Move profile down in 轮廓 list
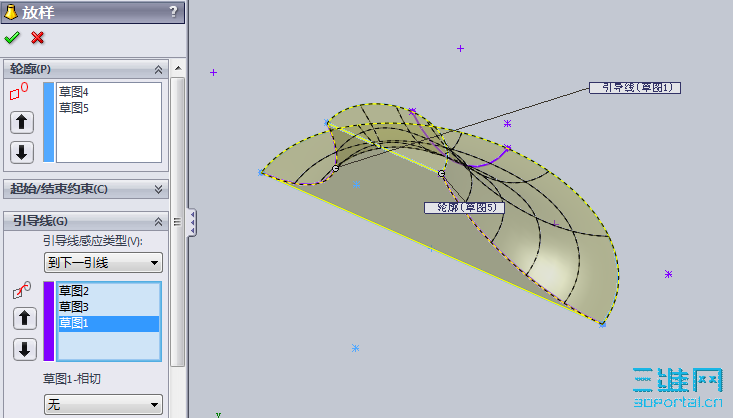The image size is (733, 418). pos(22,152)
